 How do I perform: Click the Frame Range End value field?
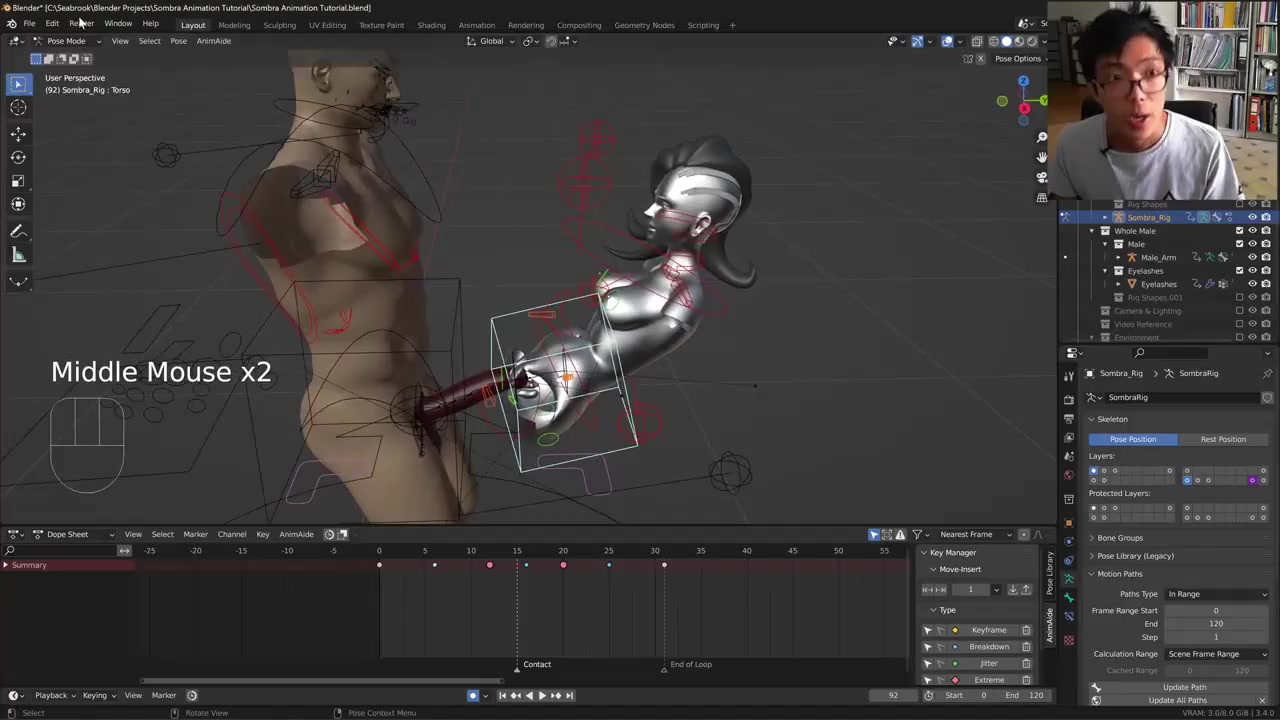(1215, 624)
